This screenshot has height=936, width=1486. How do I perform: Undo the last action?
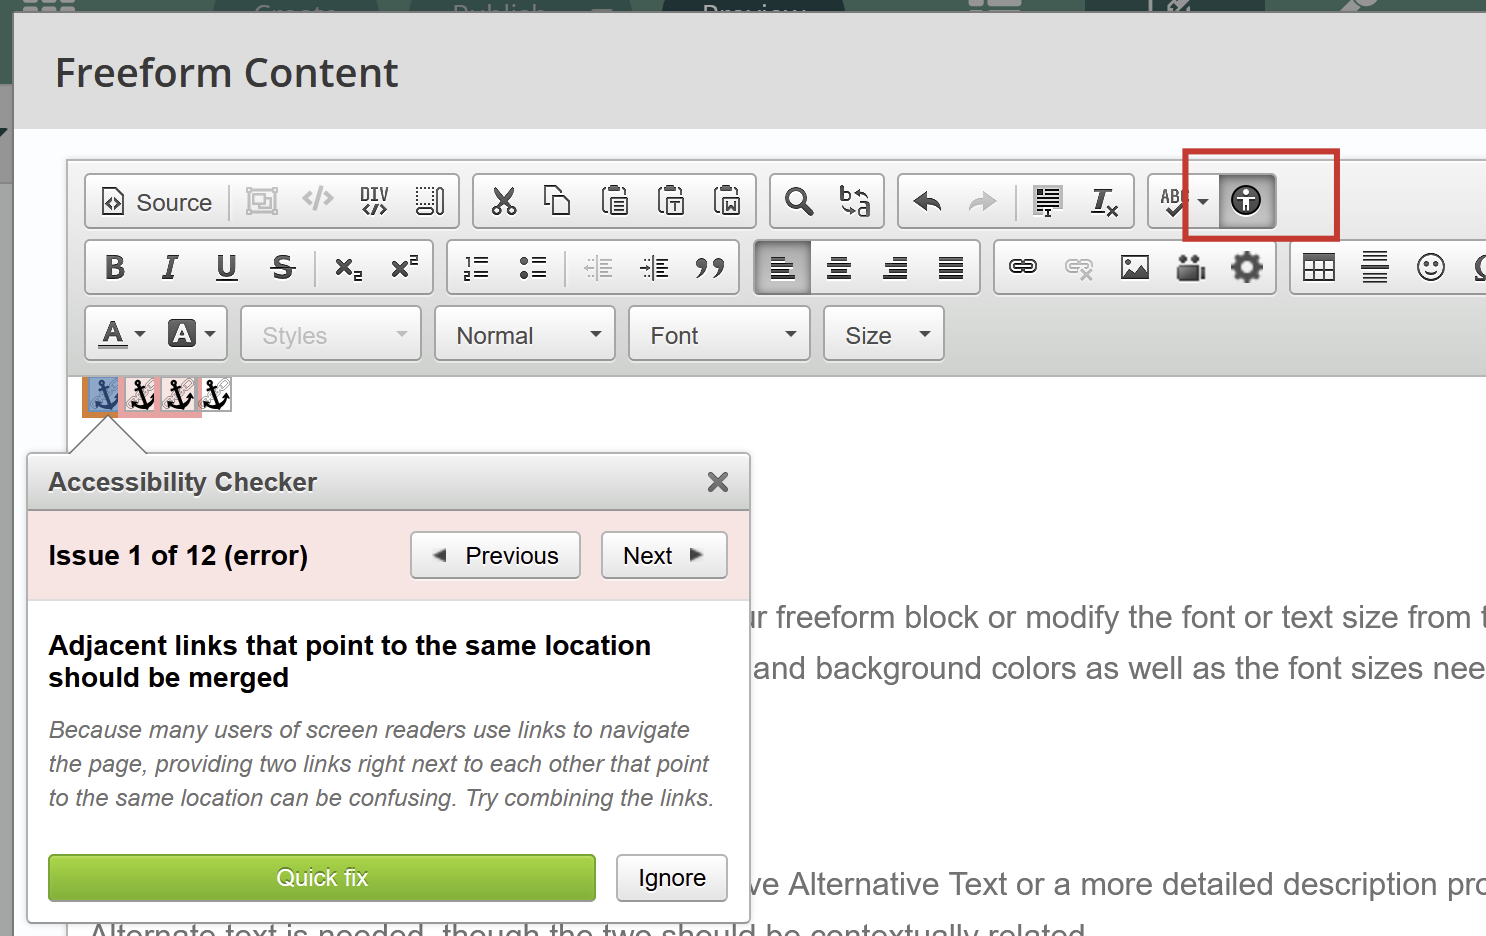click(927, 202)
